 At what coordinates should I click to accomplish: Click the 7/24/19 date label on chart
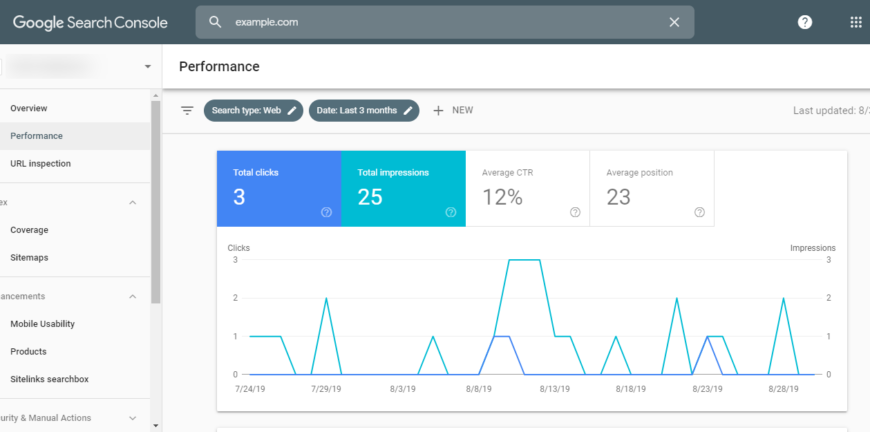click(x=250, y=389)
